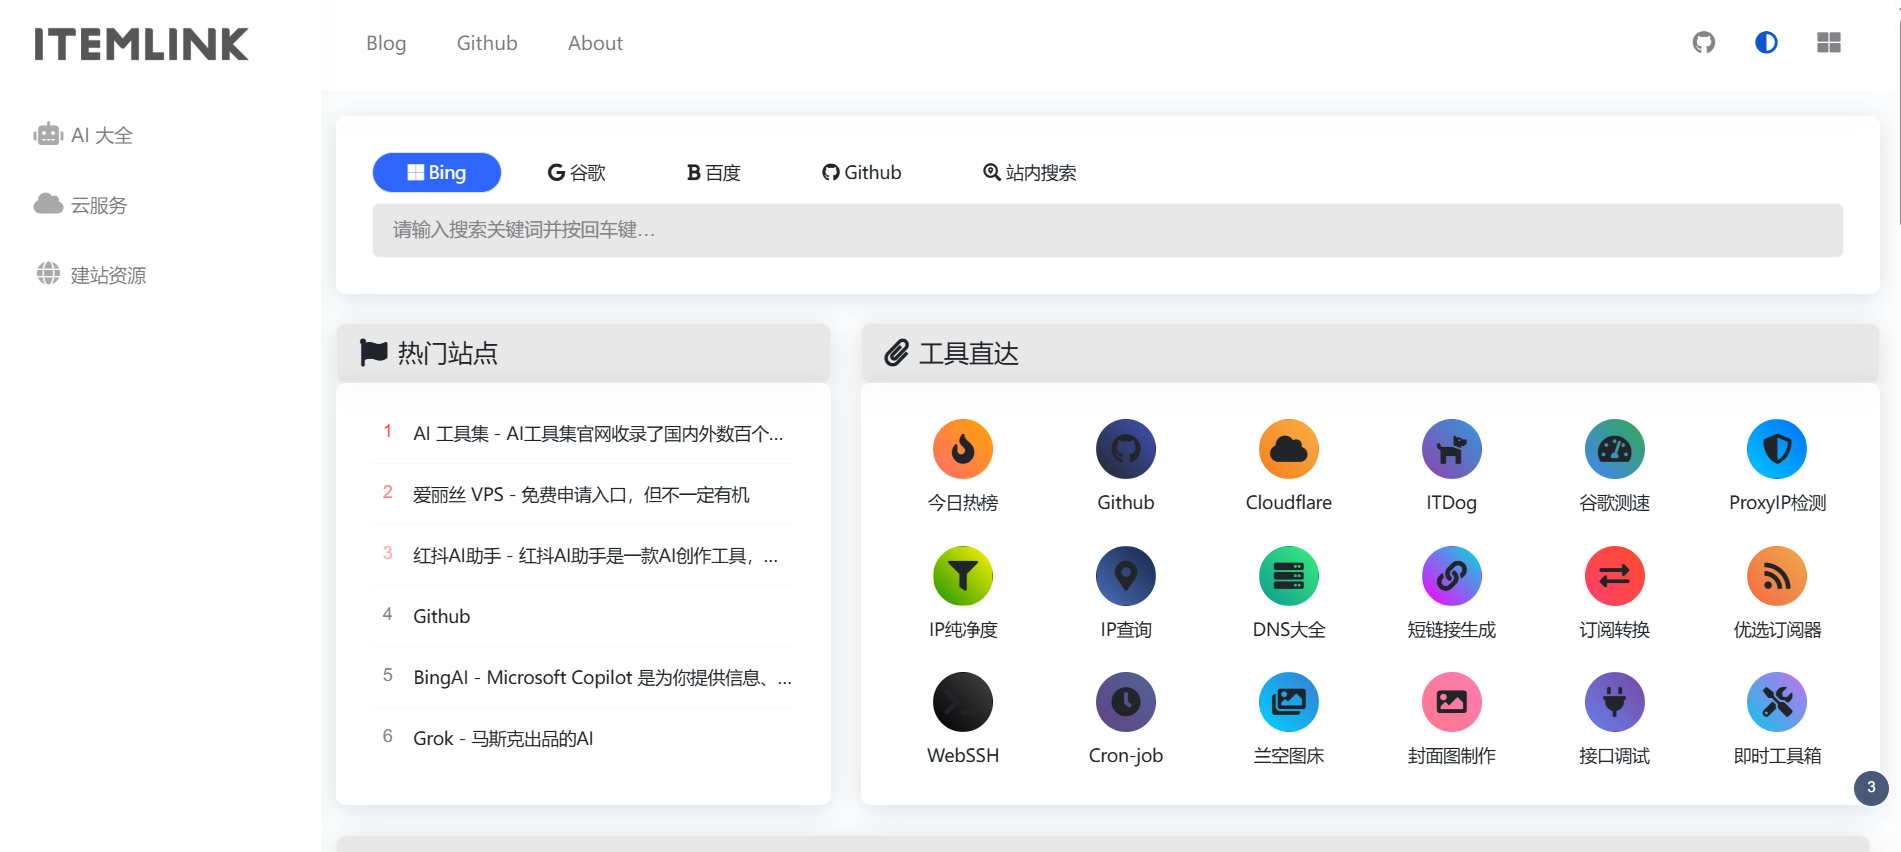Toggle dark/light theme mode
Screen dimensions: 1901x852
1766,43
